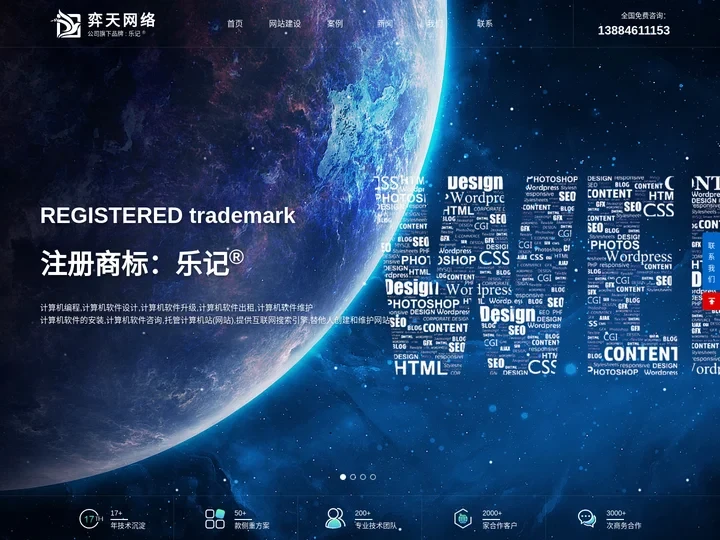Click the four-squares 方案 icon

pyautogui.click(x=215, y=519)
